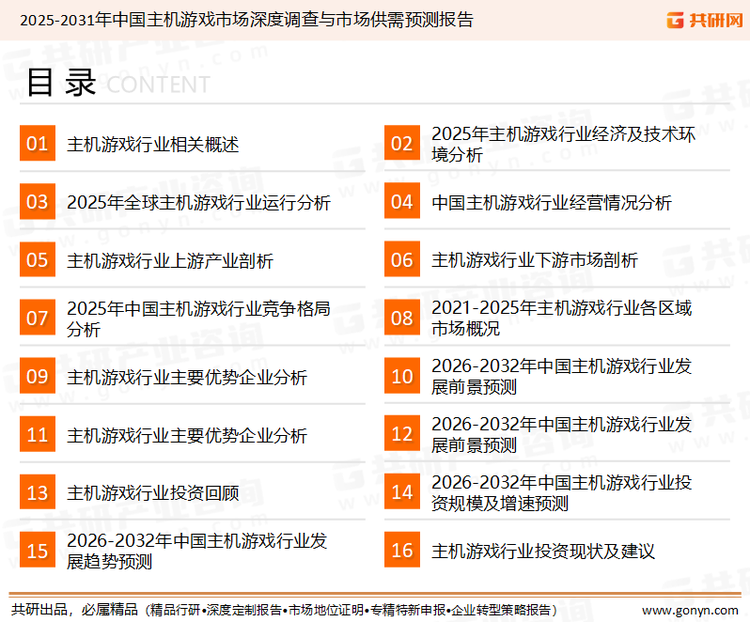Click the orange 03 chapter number badge
This screenshot has width=750, height=622.
(x=37, y=201)
